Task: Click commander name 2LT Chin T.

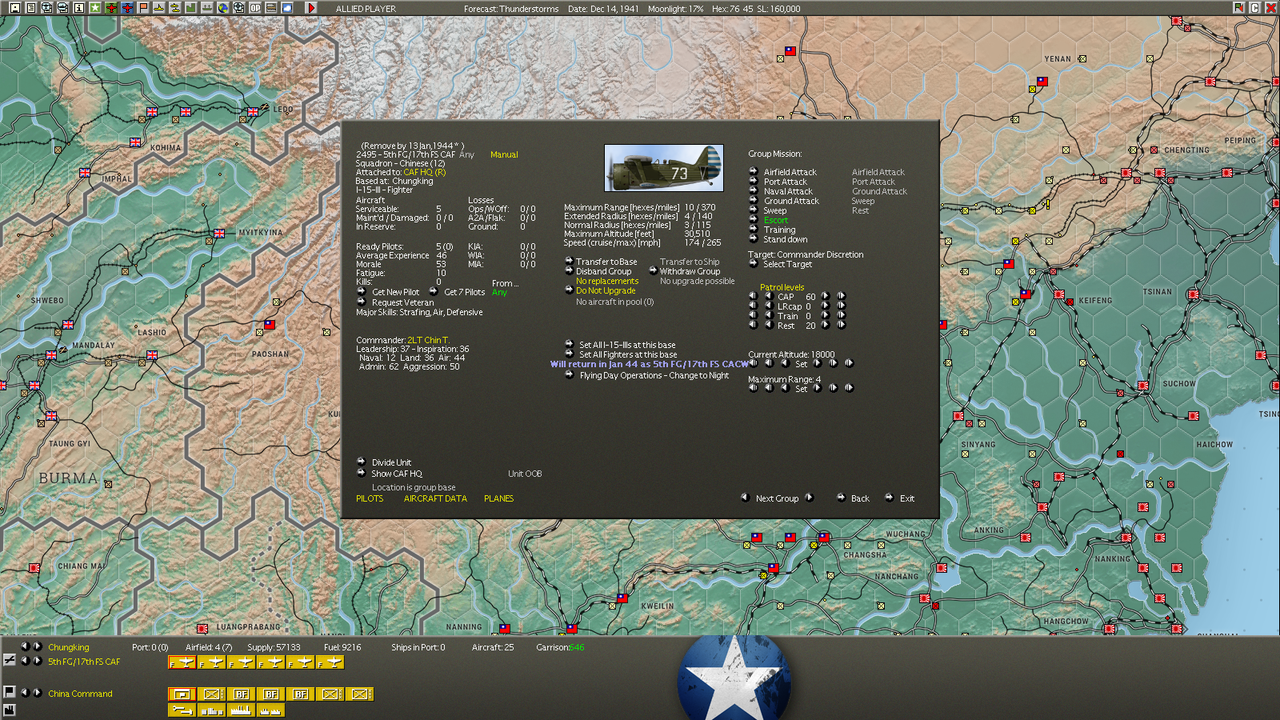Action: 427,340
